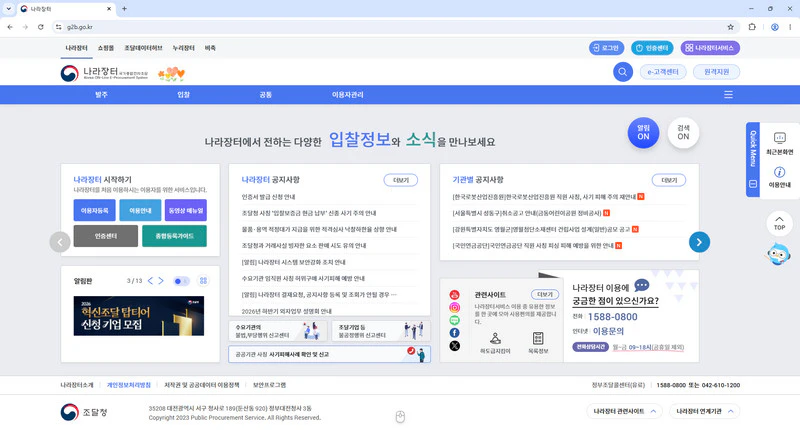Open the chatbot mascot assistant
The height and width of the screenshot is (430, 800).
(778, 254)
